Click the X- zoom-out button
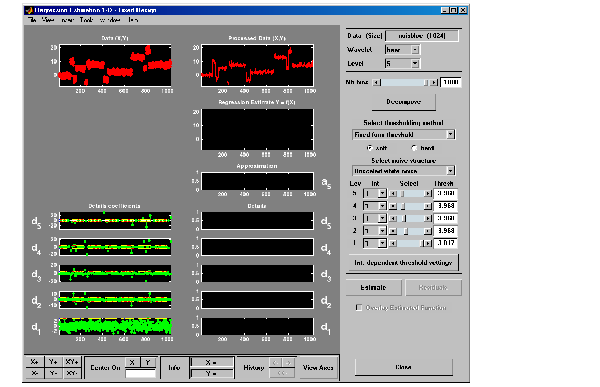Viewport: 600px width, 387px height. pos(34,373)
